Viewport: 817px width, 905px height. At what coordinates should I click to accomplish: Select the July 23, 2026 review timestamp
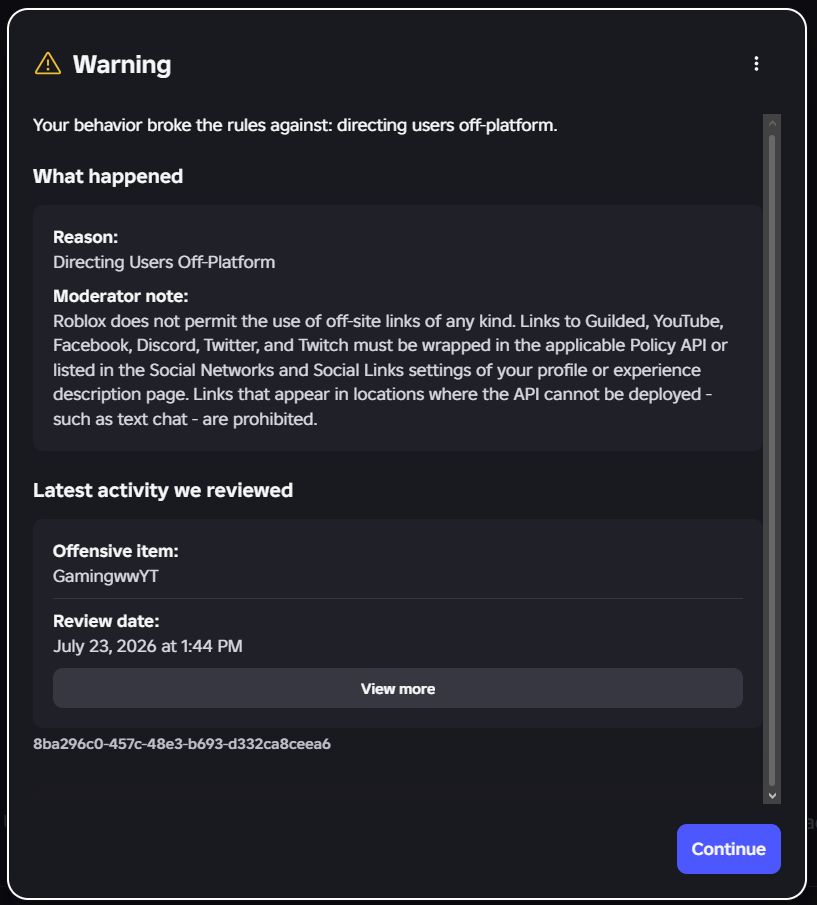pyautogui.click(x=148, y=646)
